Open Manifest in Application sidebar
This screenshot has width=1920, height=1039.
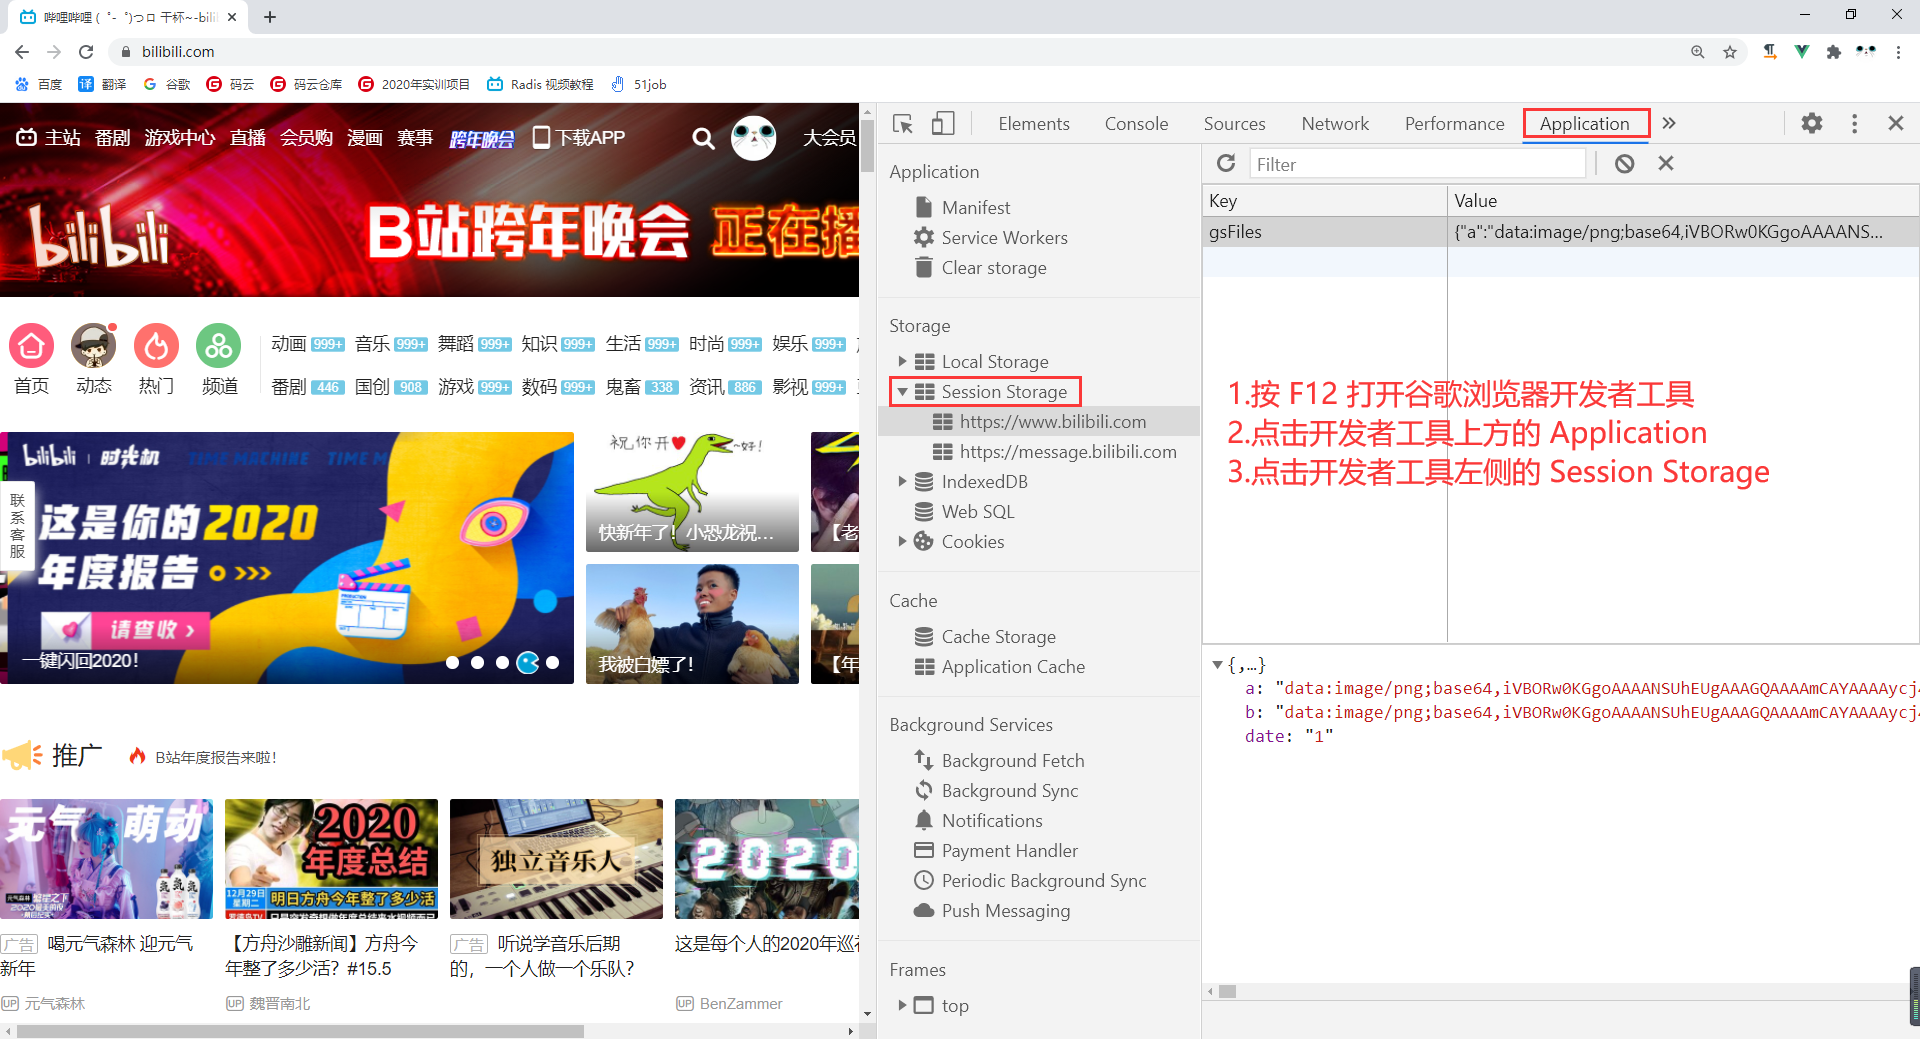coord(975,207)
